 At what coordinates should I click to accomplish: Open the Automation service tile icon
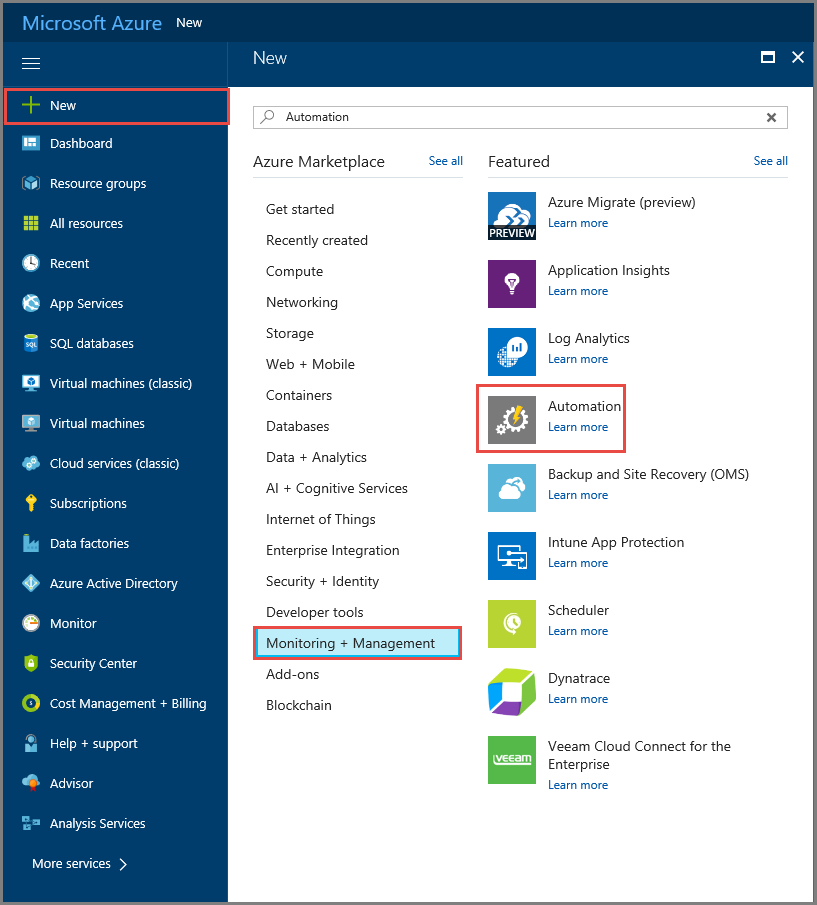tap(512, 419)
